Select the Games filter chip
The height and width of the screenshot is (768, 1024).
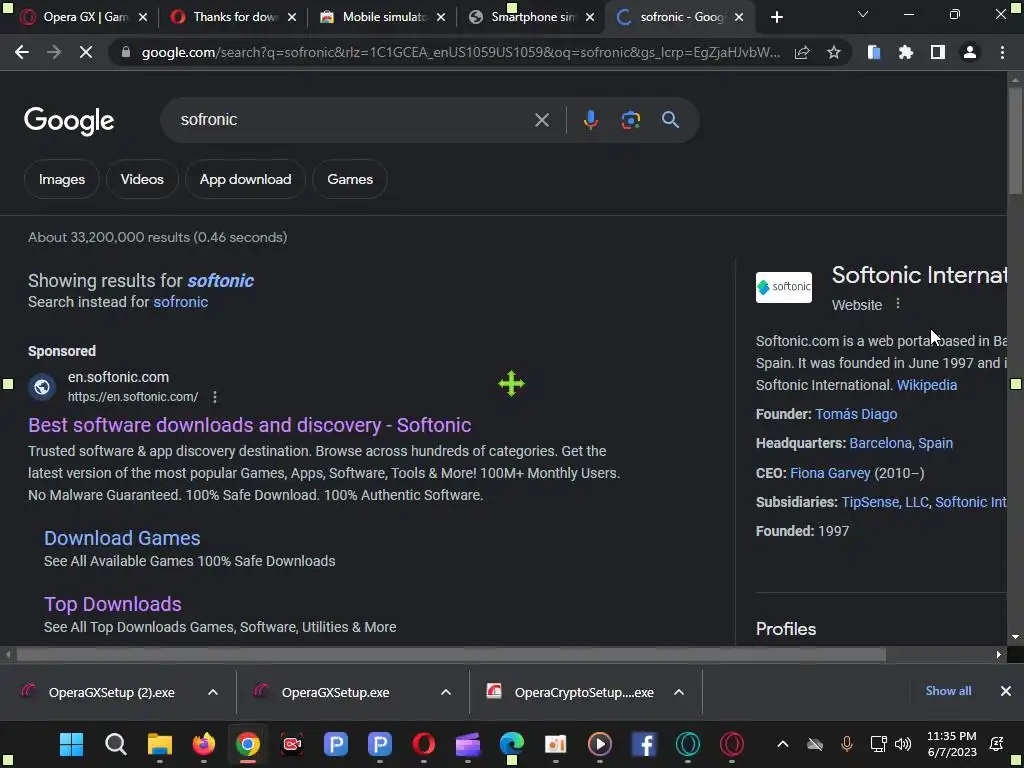[x=350, y=180]
